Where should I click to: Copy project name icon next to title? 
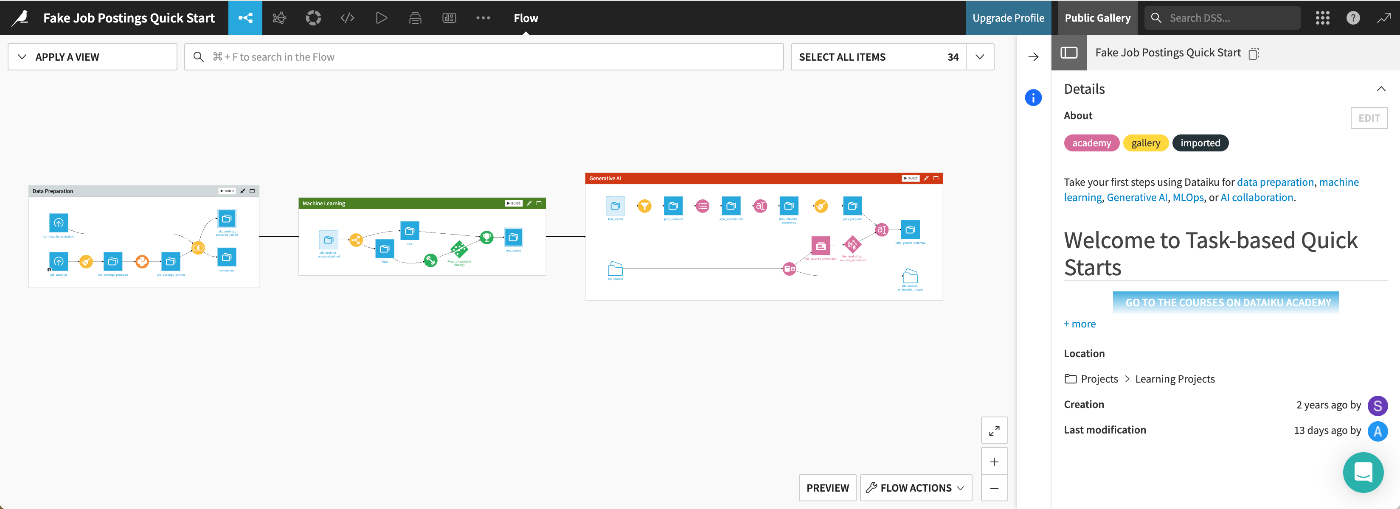coord(1254,53)
